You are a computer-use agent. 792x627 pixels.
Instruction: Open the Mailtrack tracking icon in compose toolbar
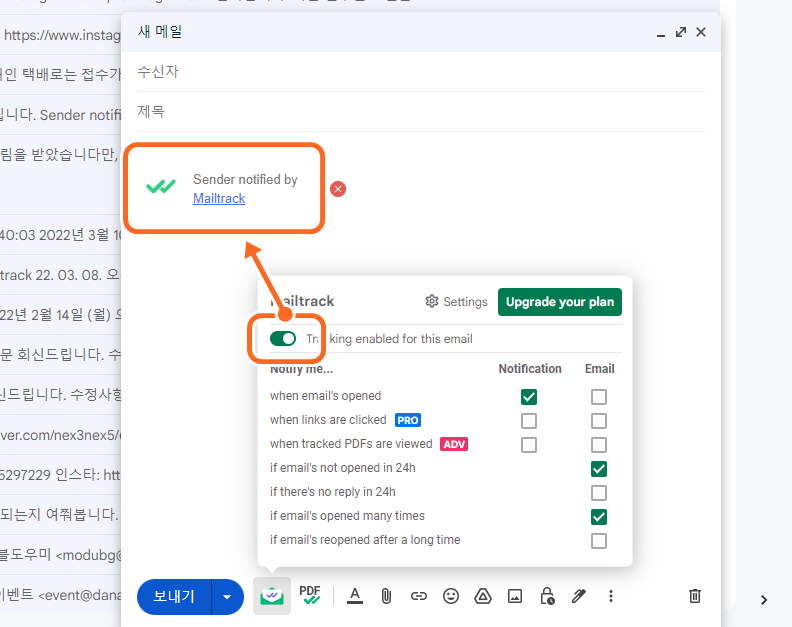272,596
